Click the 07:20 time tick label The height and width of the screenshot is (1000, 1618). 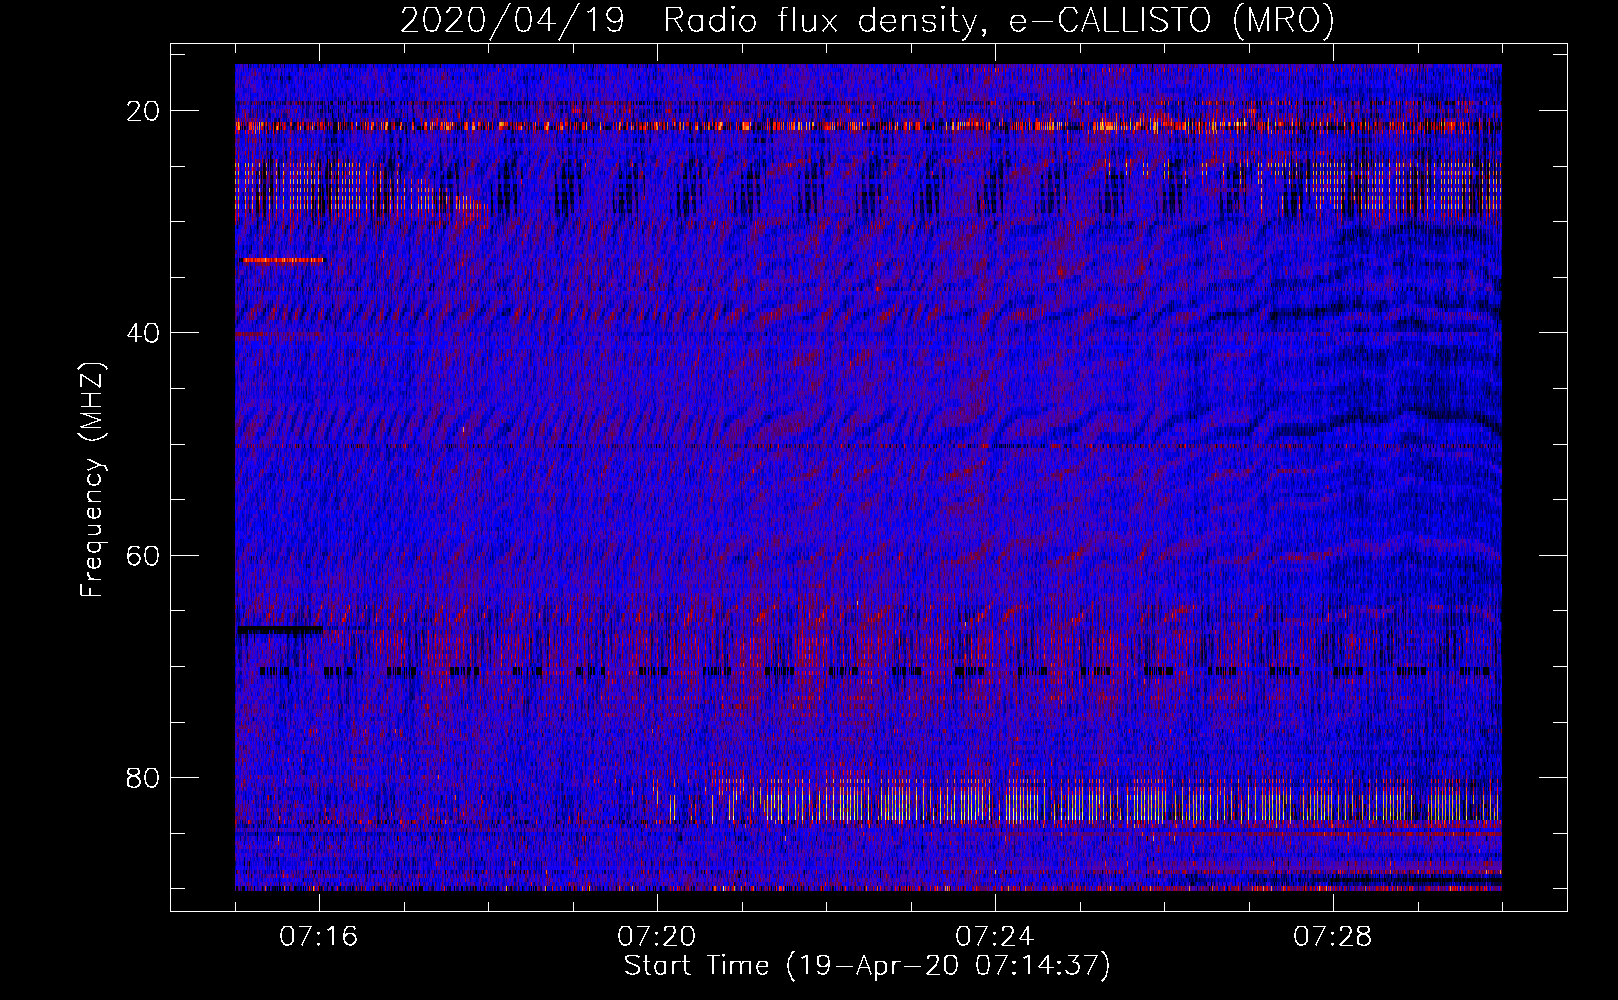657,937
